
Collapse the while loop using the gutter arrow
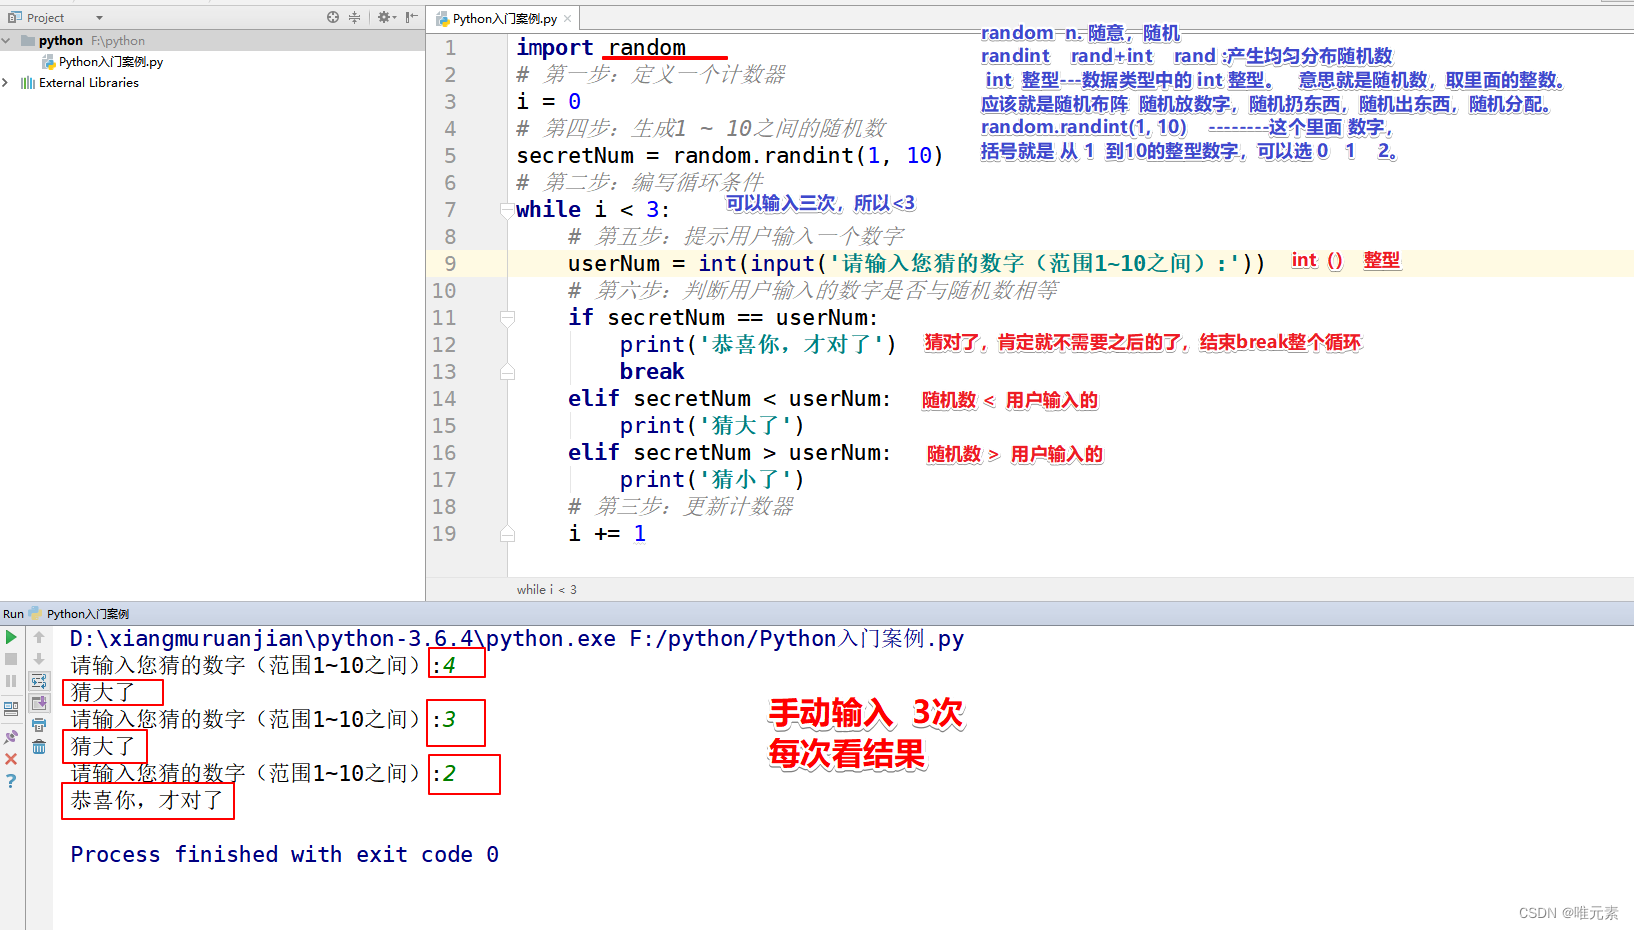(507, 209)
